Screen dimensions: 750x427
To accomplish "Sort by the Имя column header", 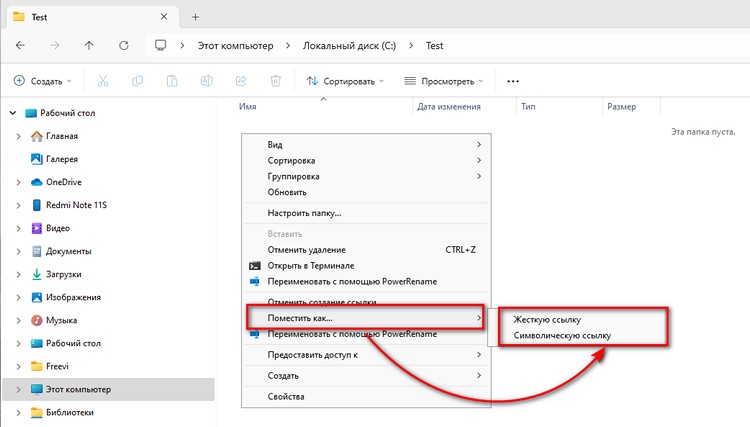I will (247, 107).
